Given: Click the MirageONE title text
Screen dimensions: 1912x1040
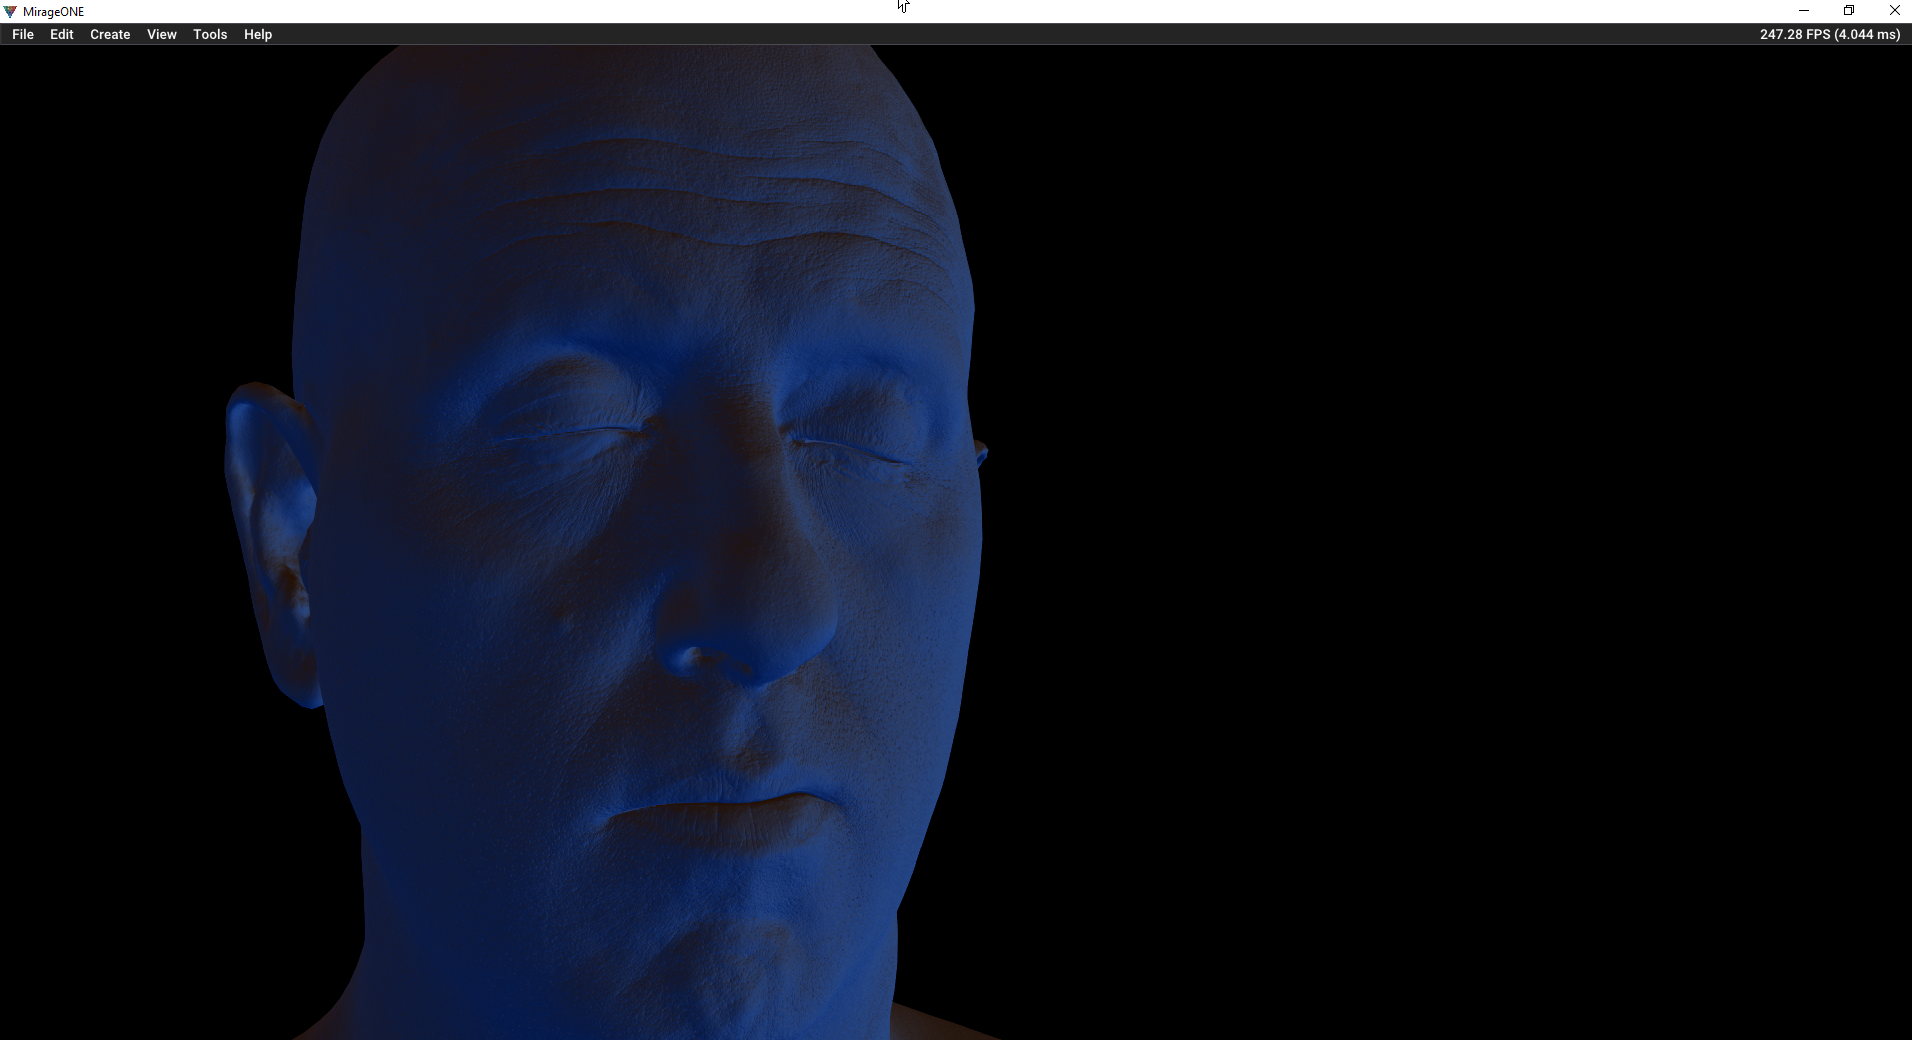Looking at the screenshot, I should (54, 12).
